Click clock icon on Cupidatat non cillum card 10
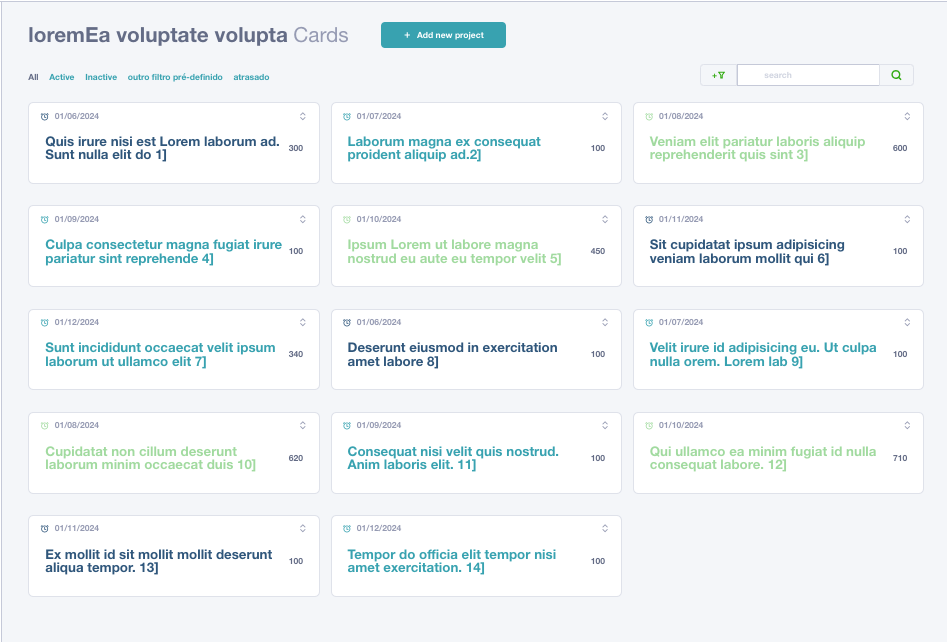 [x=45, y=426]
